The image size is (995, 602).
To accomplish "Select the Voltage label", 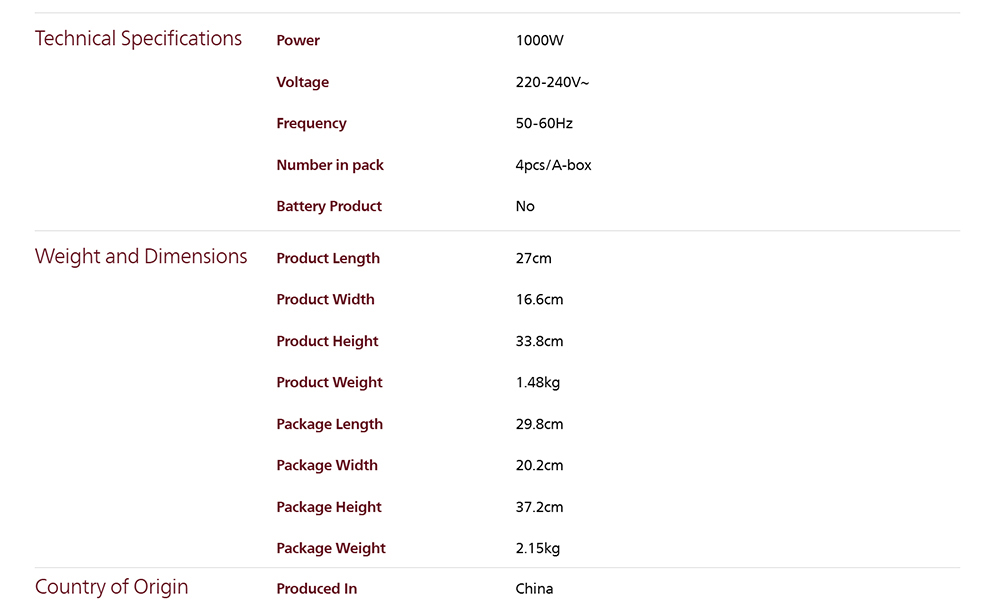I will [302, 82].
